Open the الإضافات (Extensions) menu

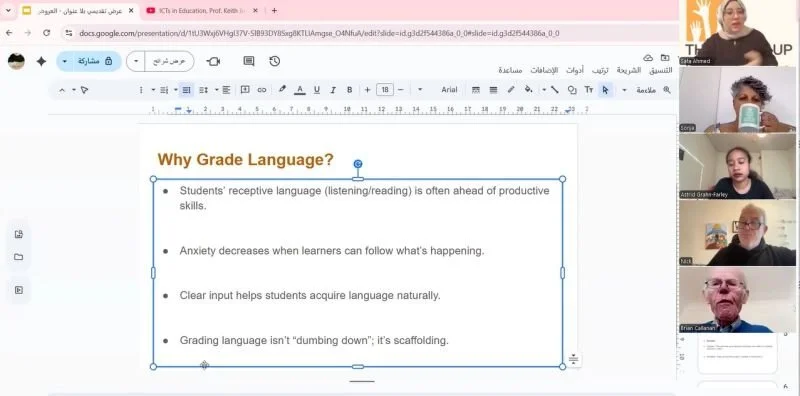(544, 70)
